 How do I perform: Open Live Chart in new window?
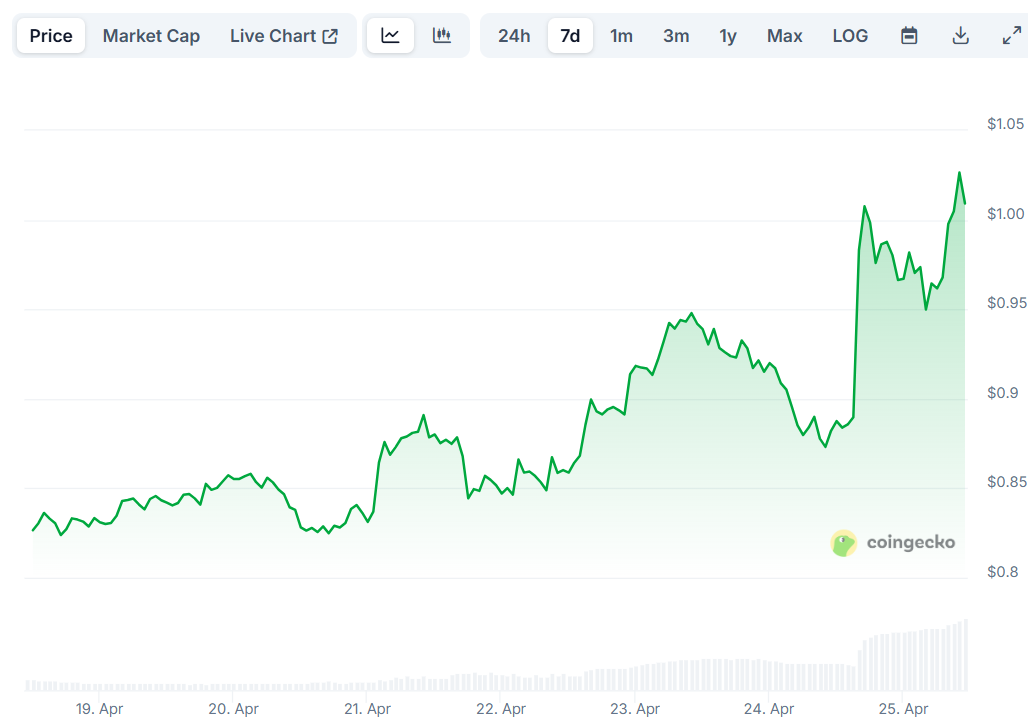(x=284, y=36)
